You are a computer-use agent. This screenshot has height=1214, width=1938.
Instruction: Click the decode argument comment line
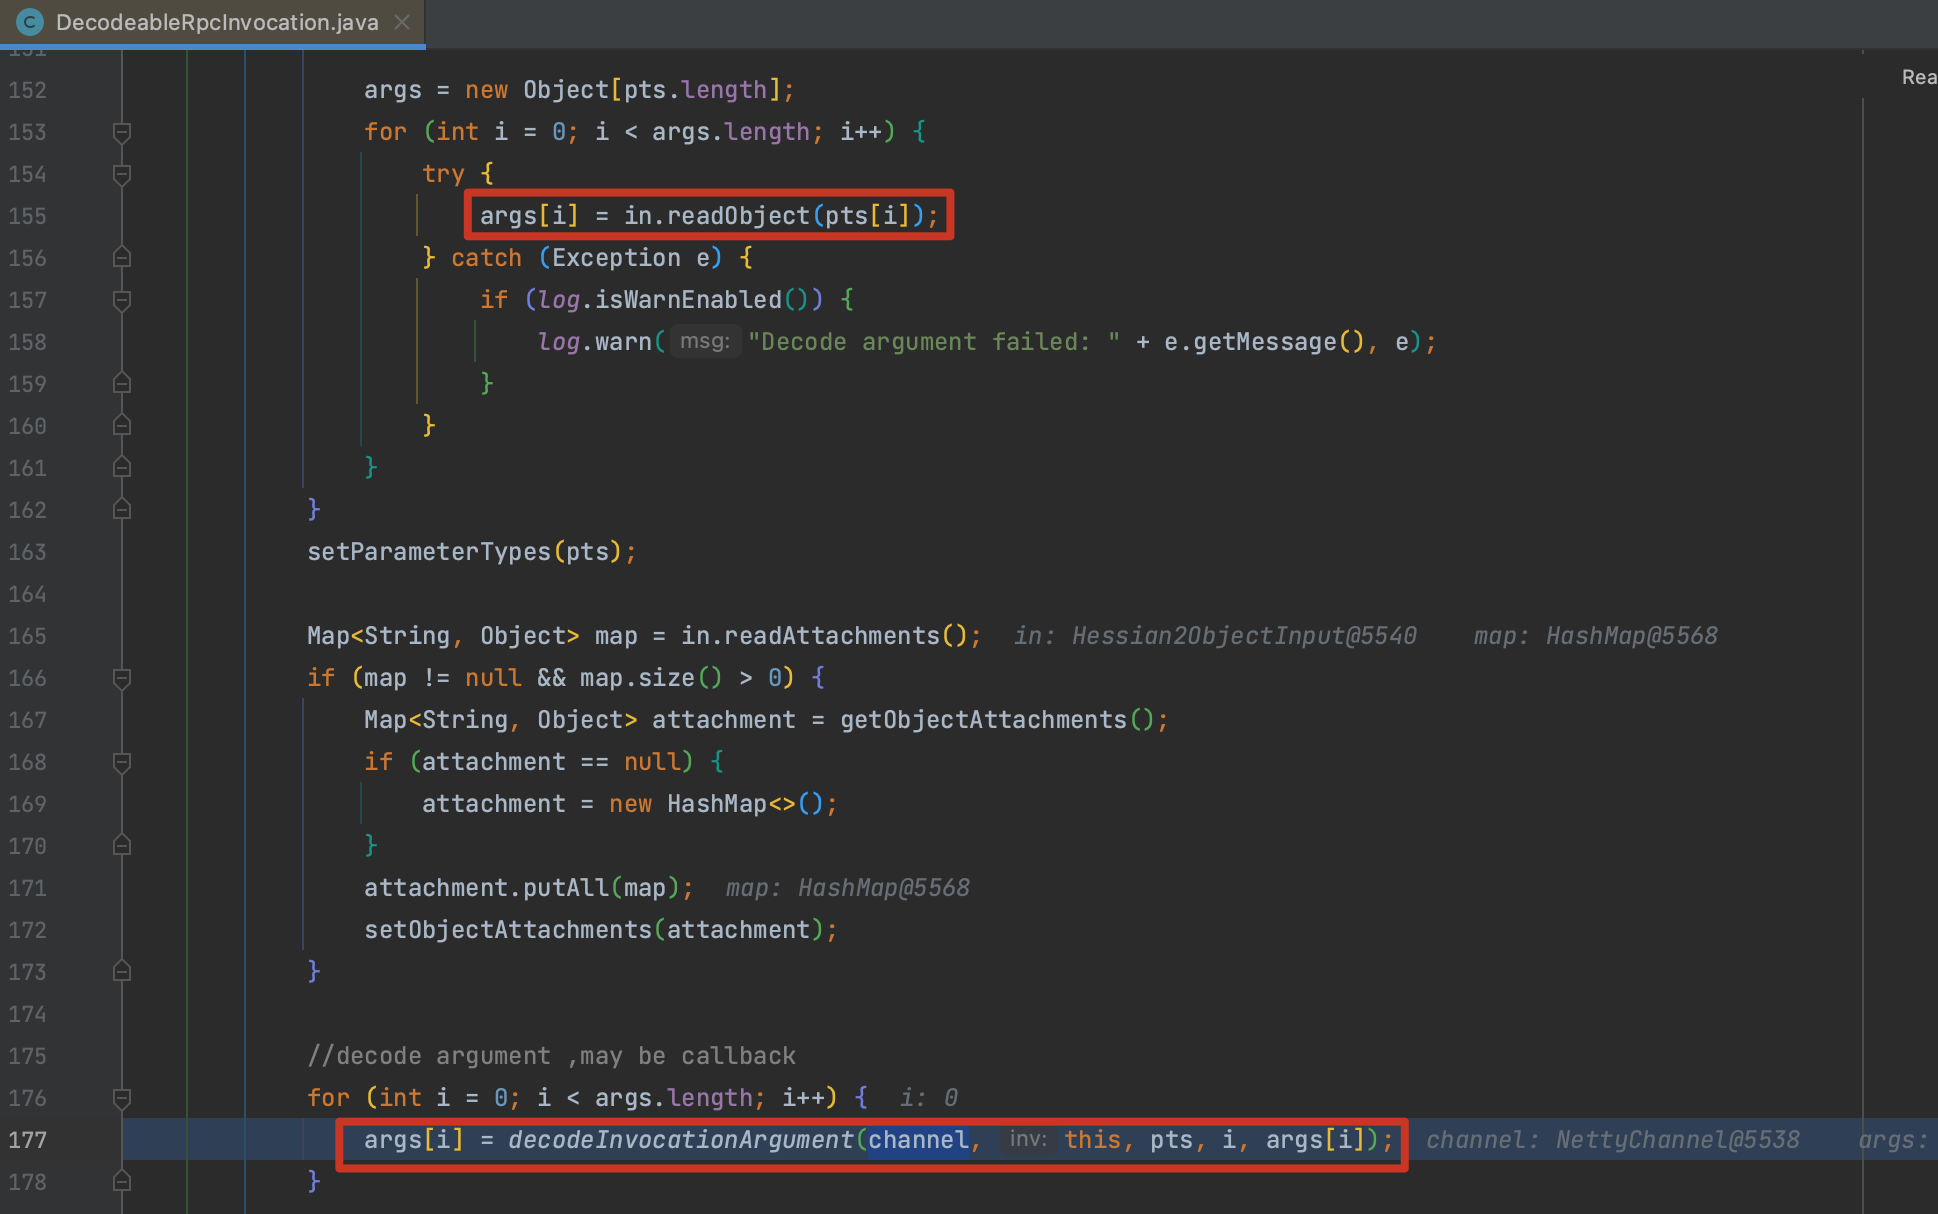[551, 1056]
